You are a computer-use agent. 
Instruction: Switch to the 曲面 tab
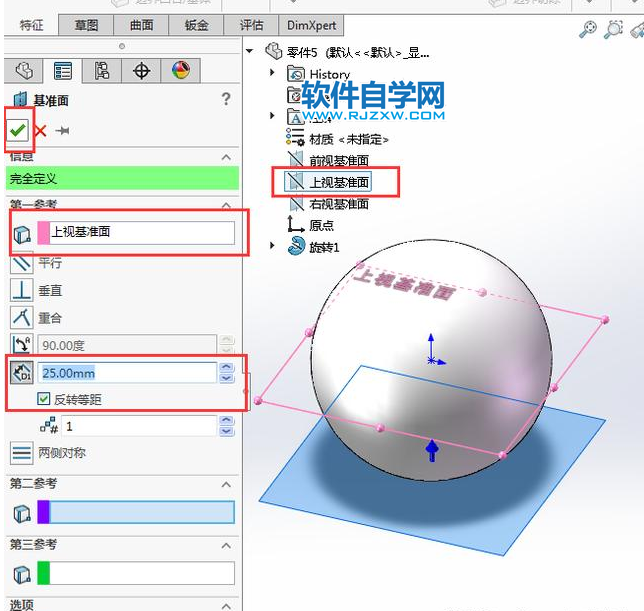pos(141,25)
